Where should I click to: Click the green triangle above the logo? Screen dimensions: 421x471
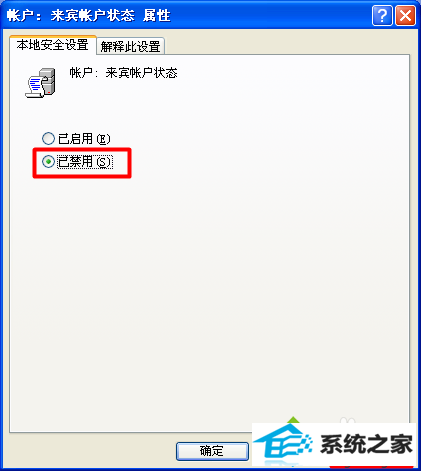click(293, 420)
